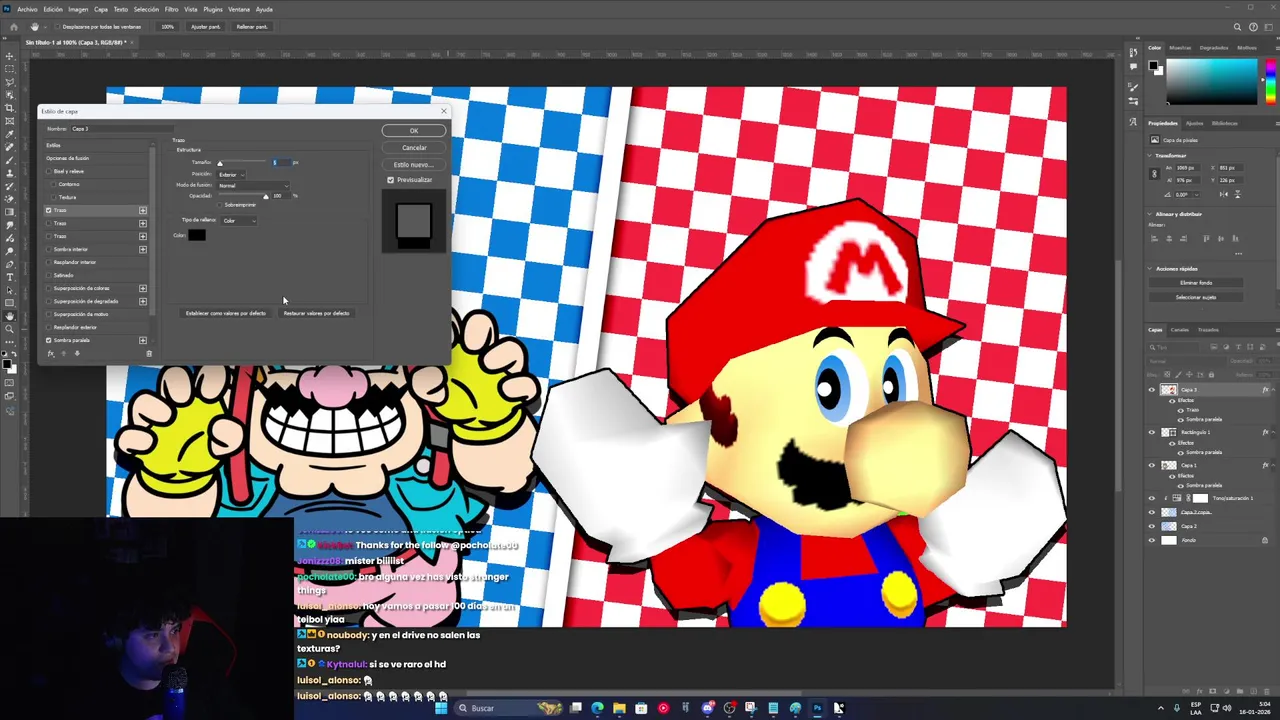Screen dimensions: 1280x720
Task: Select the Zoom tool
Action: pyautogui.click(x=9, y=328)
